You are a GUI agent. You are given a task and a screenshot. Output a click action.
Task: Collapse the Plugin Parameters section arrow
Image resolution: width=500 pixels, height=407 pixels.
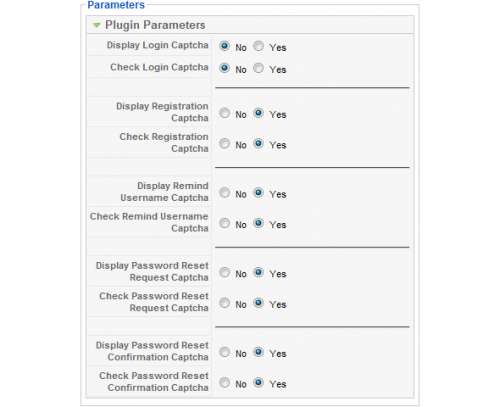tap(97, 25)
